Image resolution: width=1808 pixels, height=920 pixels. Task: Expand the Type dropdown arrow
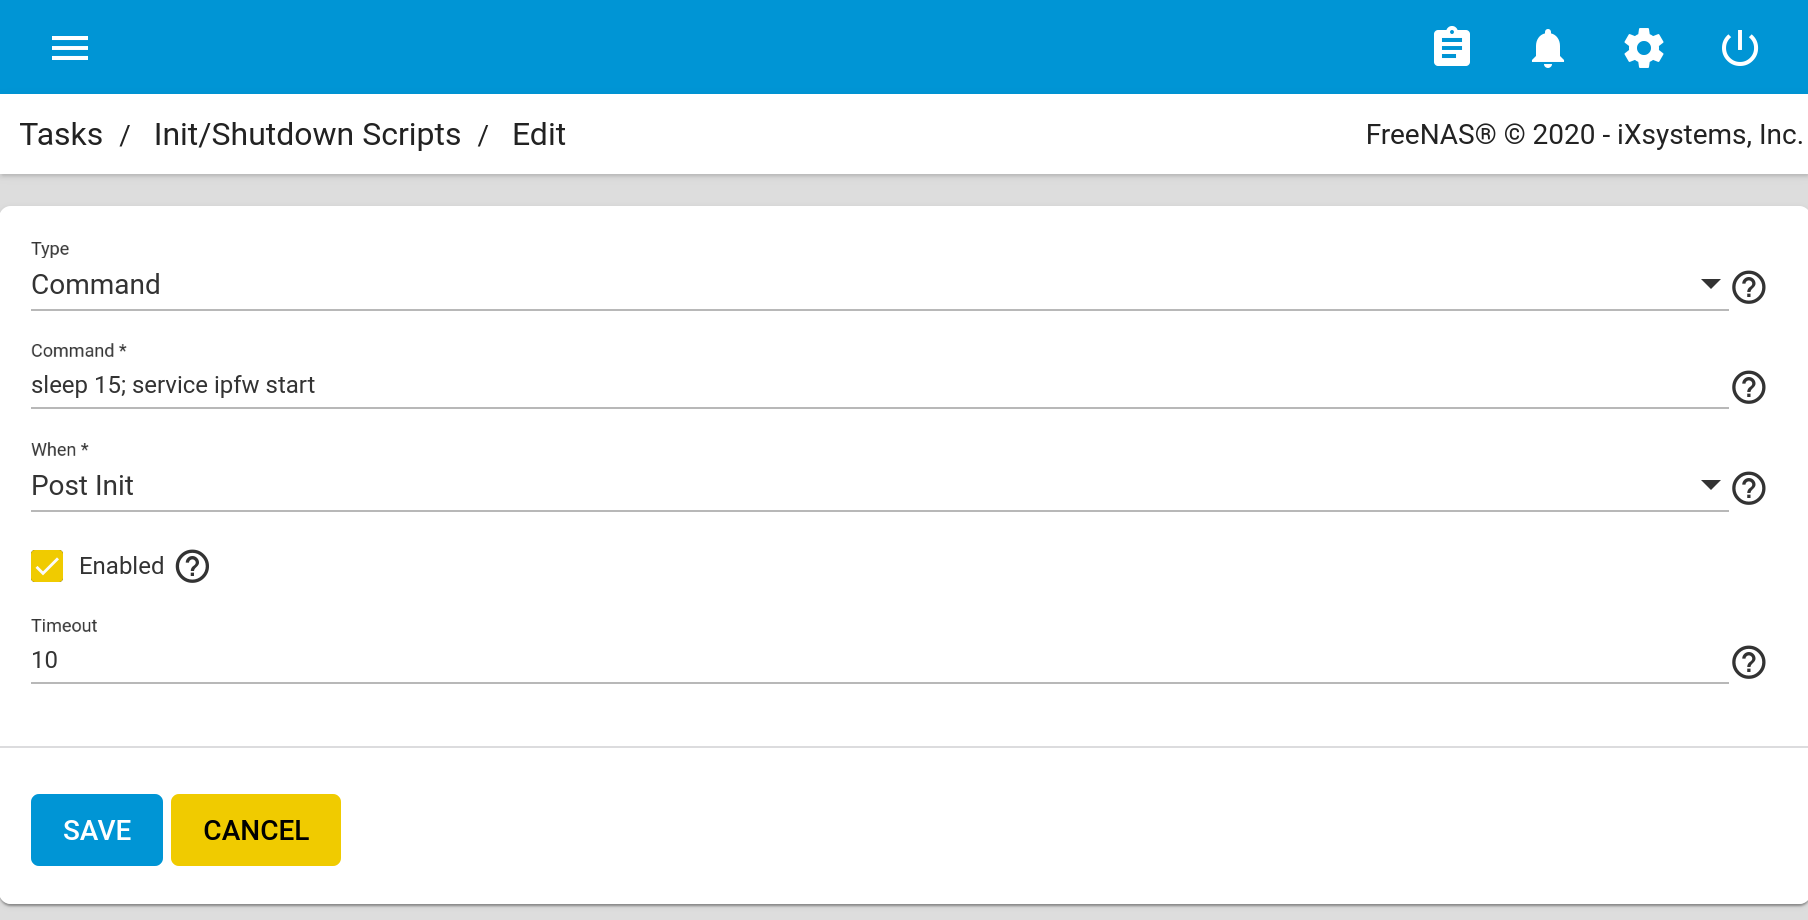[1710, 284]
